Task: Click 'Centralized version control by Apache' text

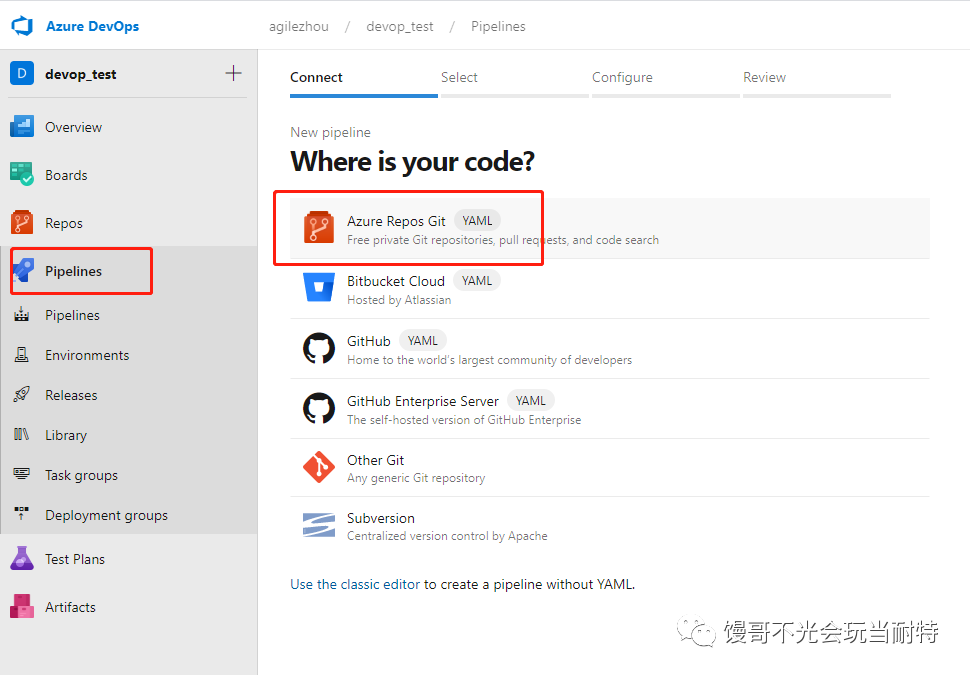Action: tap(447, 536)
